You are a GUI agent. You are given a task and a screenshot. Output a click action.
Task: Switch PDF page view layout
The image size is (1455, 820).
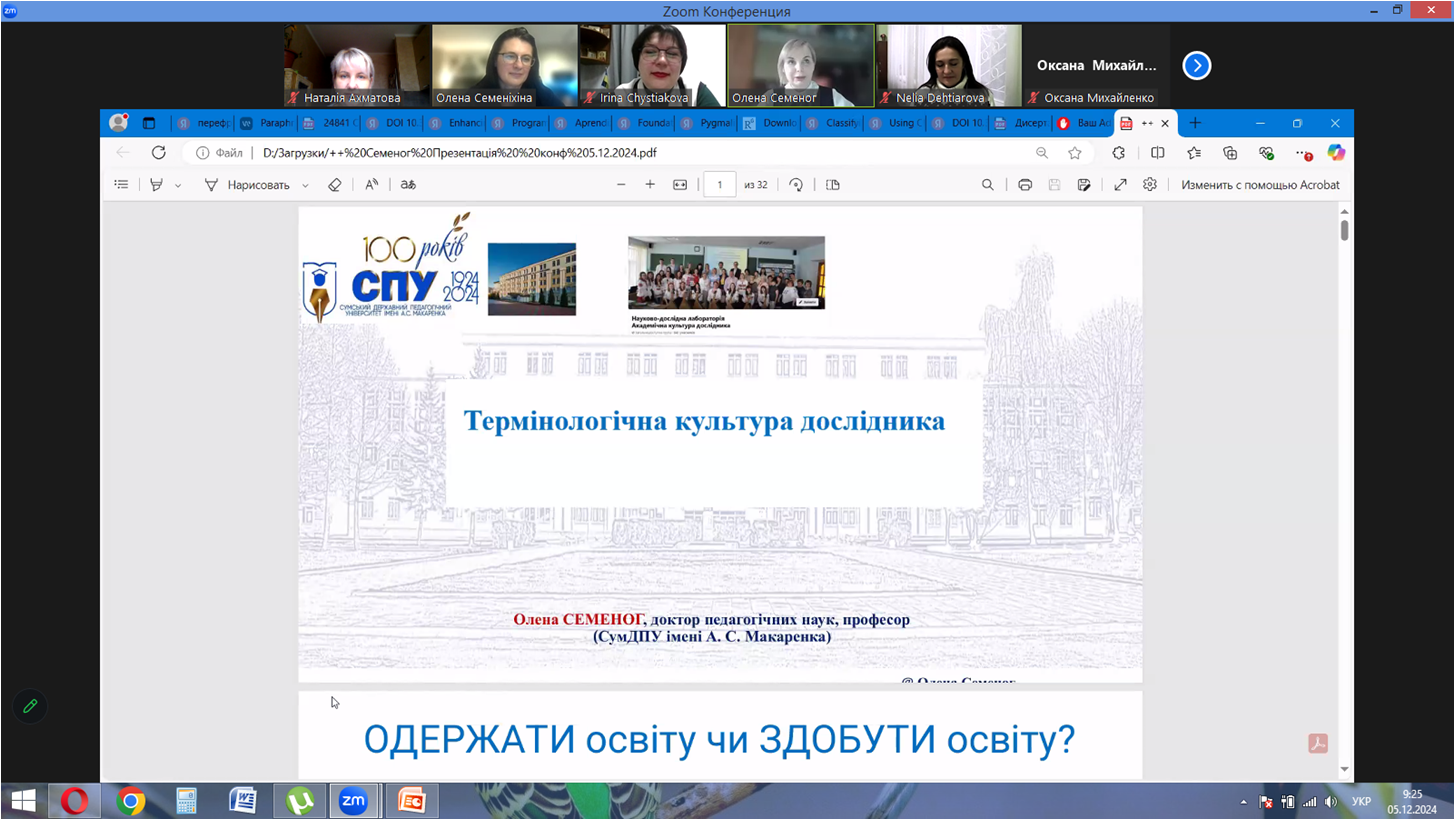pos(833,185)
